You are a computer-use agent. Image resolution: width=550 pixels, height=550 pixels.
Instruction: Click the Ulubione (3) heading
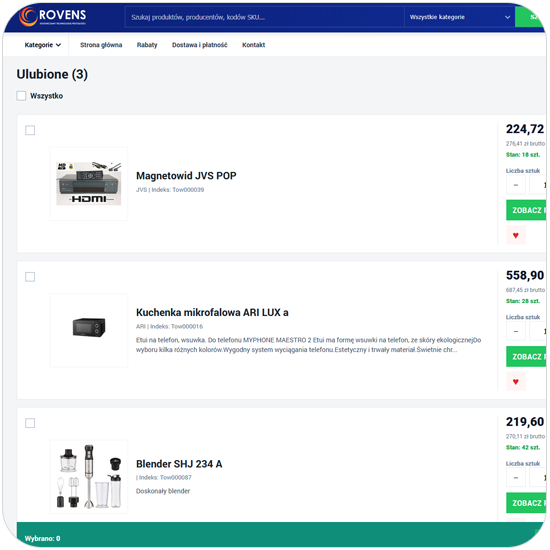click(52, 74)
